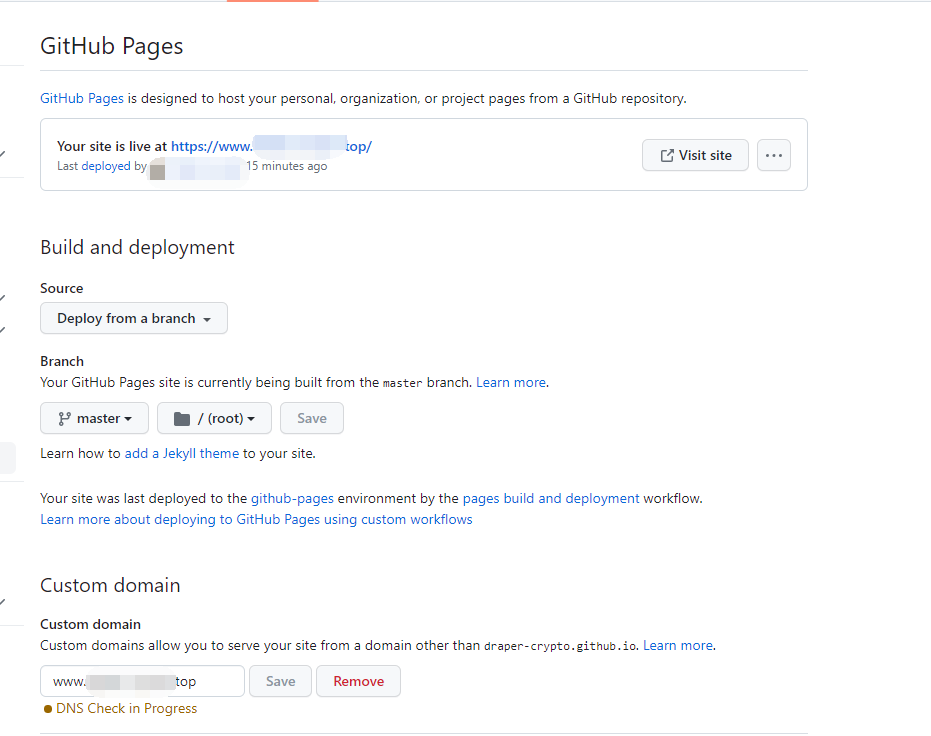Open the blue 'GitHub Pages' documentation link
Image resolution: width=931 pixels, height=736 pixels.
tap(82, 98)
